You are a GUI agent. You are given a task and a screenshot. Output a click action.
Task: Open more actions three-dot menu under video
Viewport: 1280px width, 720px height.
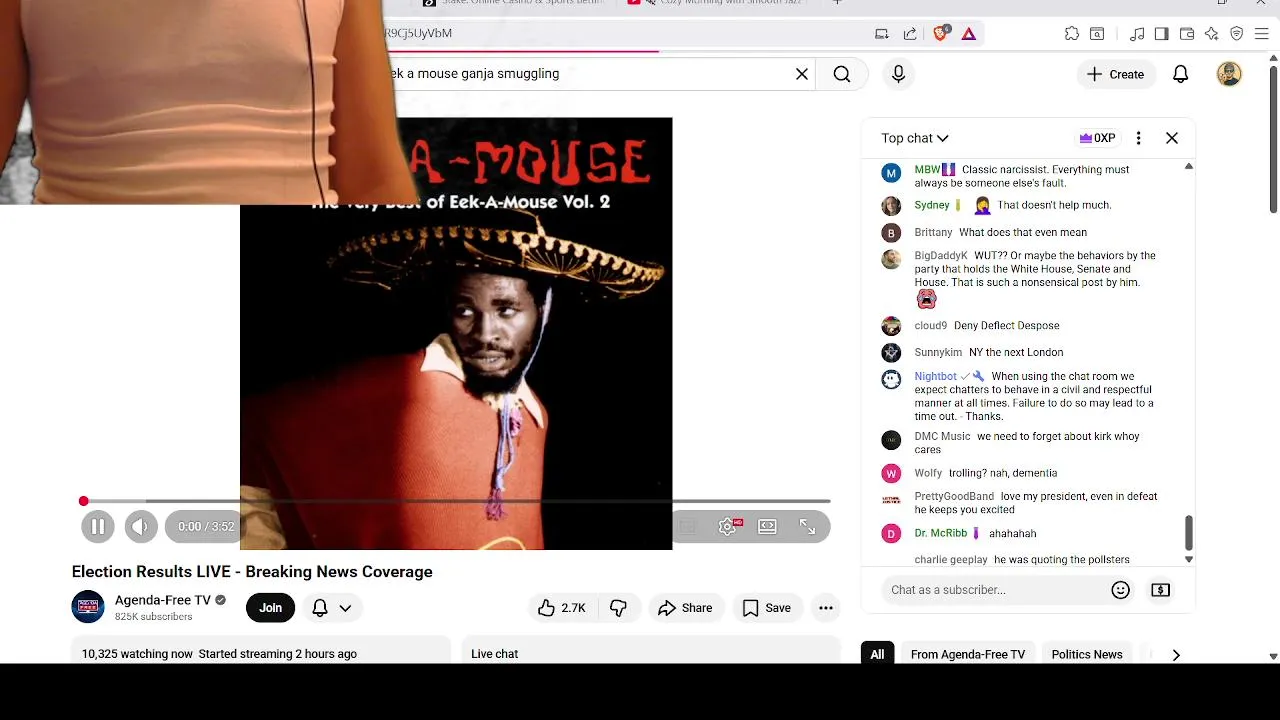(826, 608)
